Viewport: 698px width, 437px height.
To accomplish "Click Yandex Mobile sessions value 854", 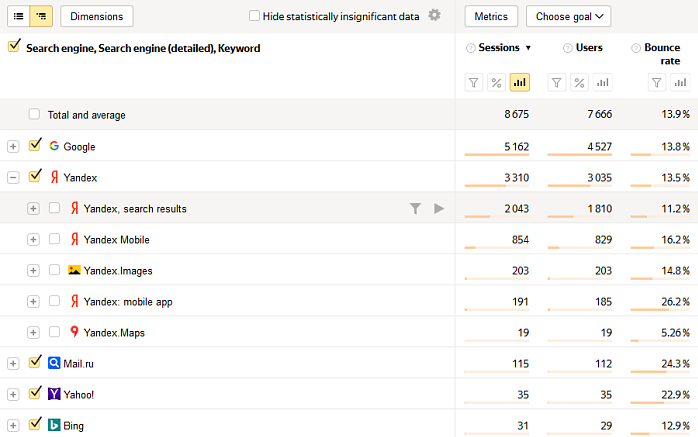I will (520, 239).
